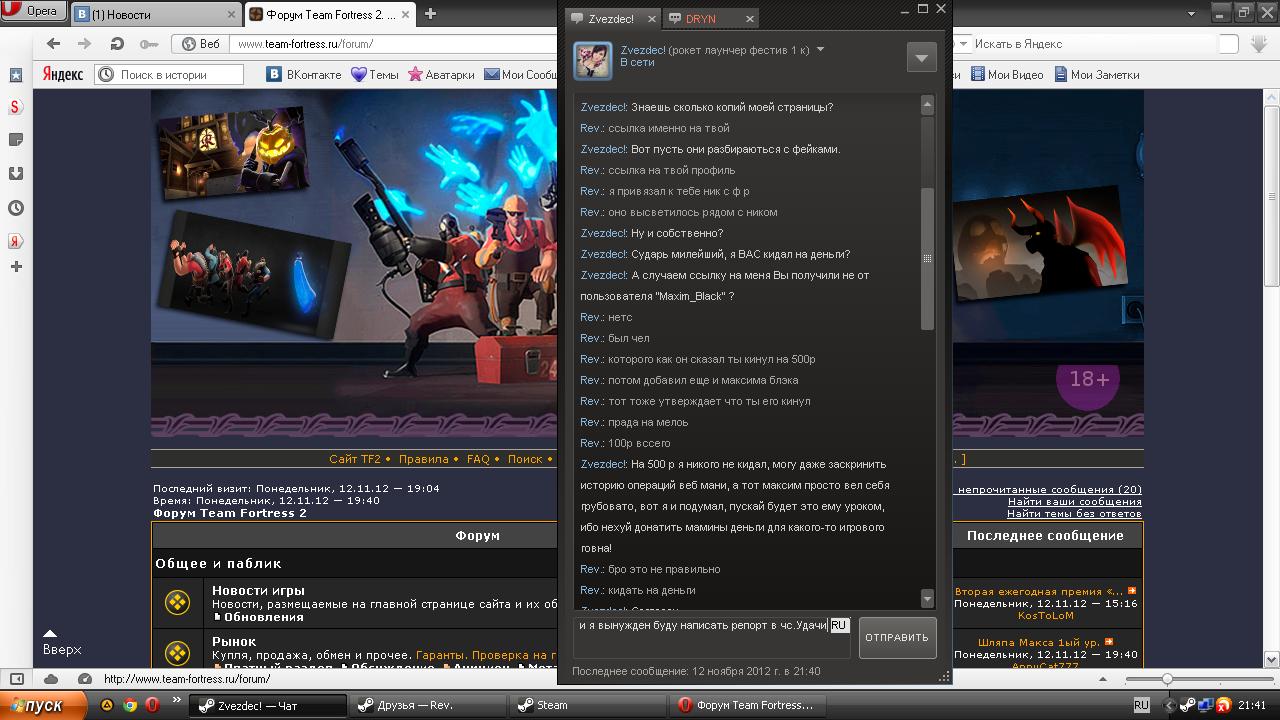
Task: Open the "Аватарки" star bookmark
Action: 440,74
